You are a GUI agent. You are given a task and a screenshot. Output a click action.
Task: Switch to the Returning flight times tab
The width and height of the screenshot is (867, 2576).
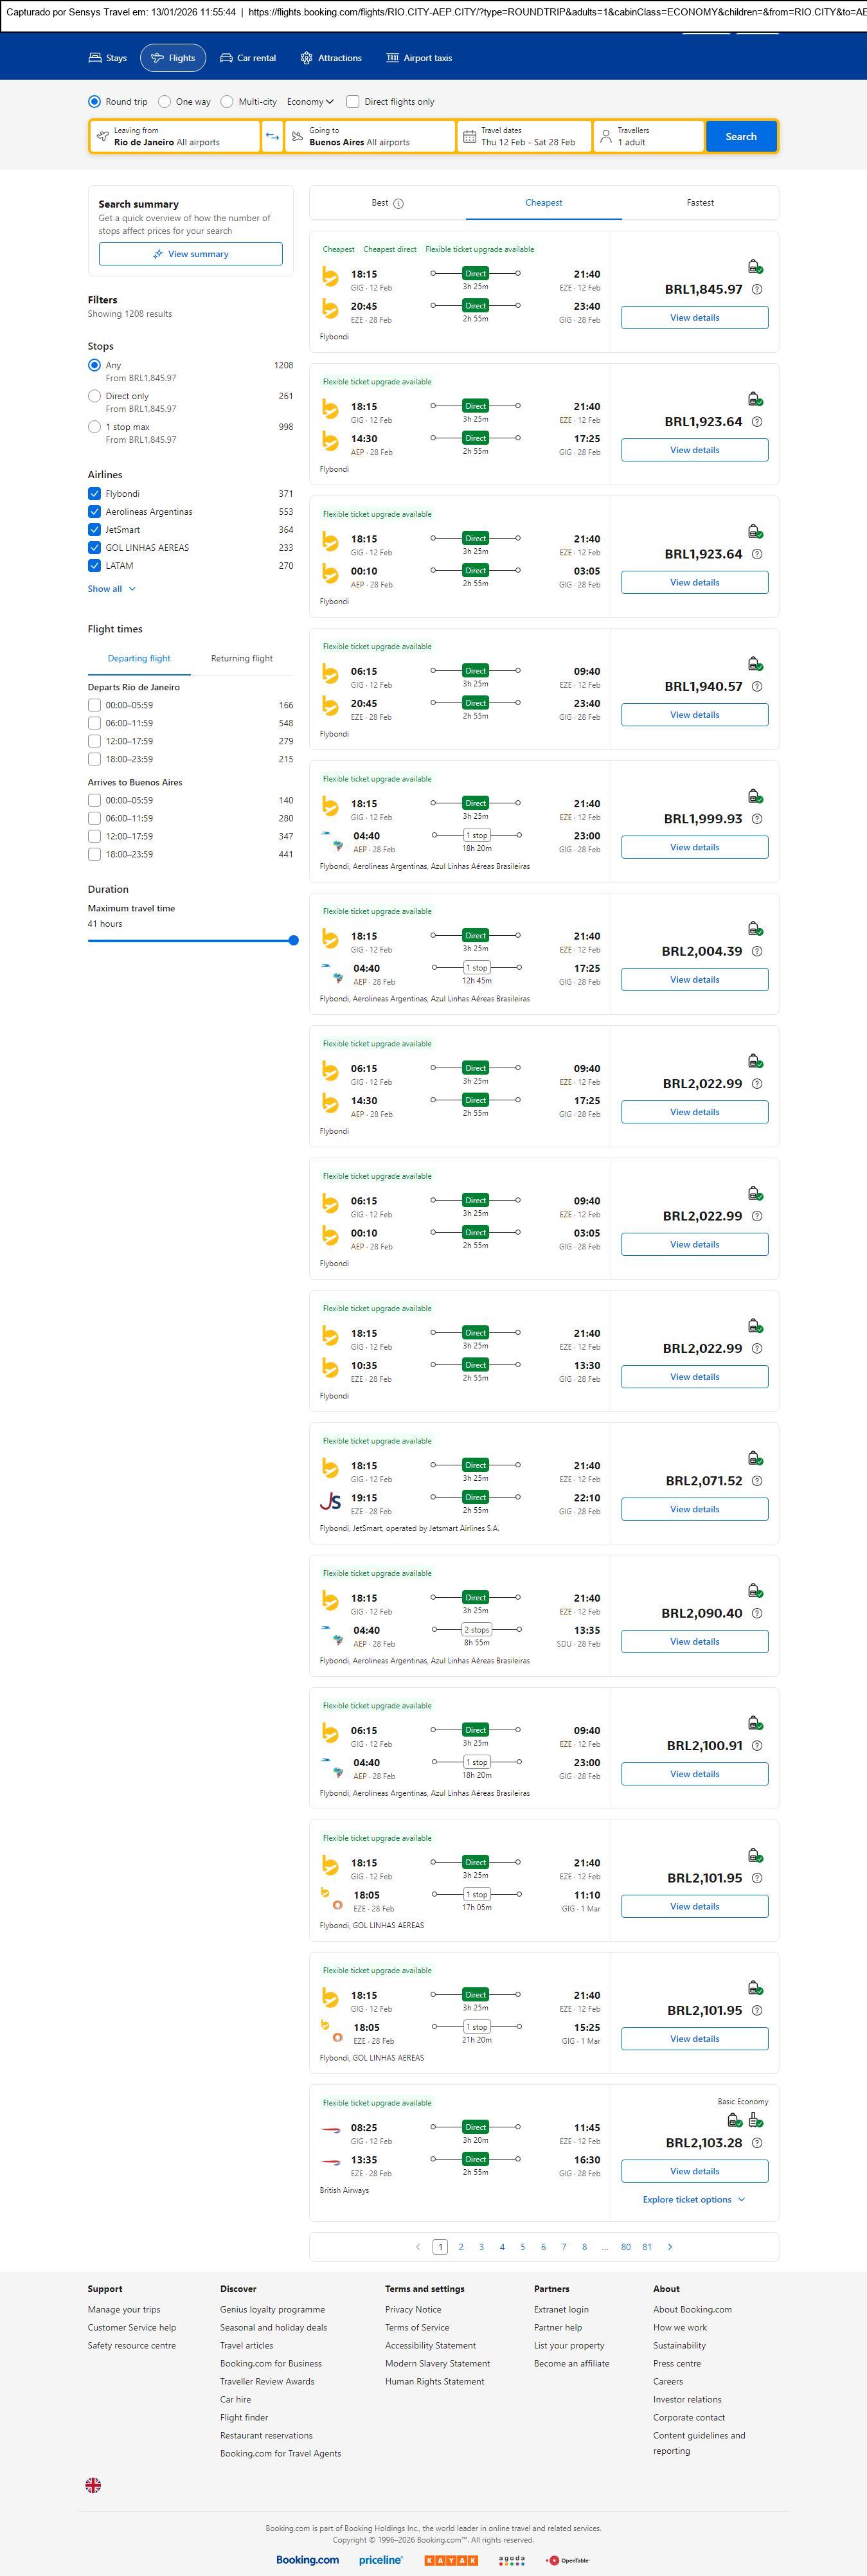click(242, 659)
